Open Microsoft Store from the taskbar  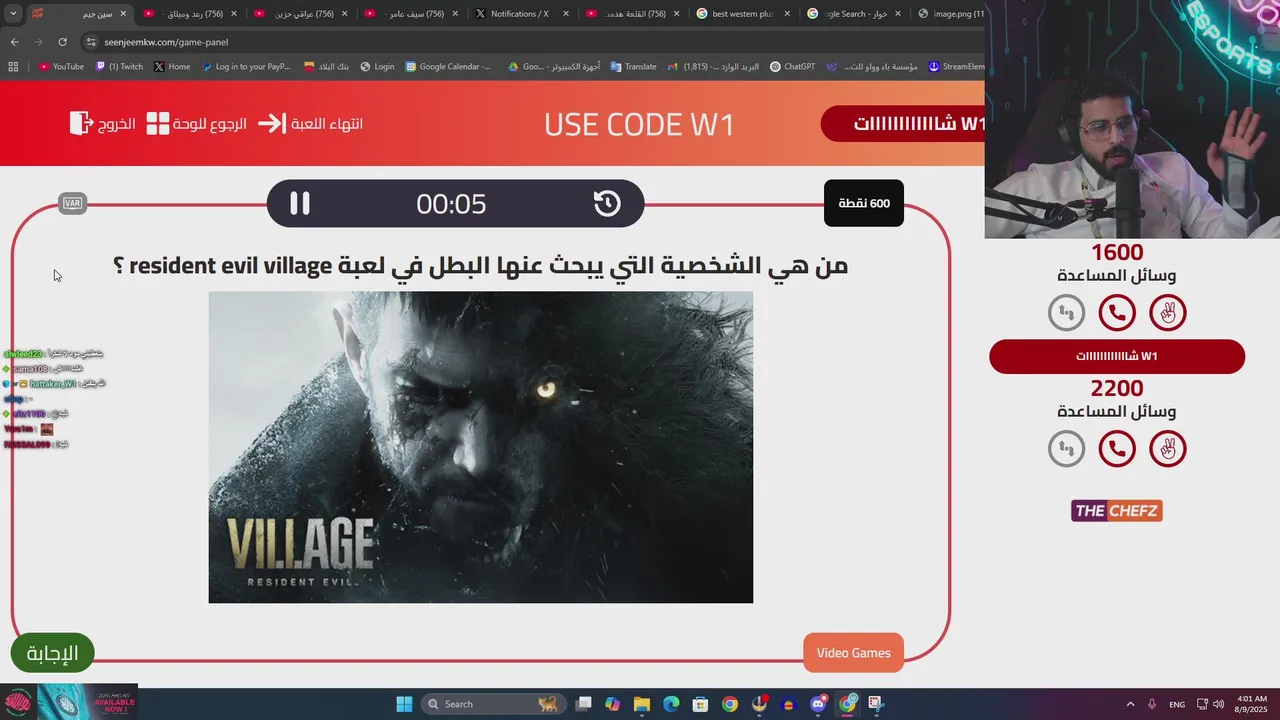(701, 704)
